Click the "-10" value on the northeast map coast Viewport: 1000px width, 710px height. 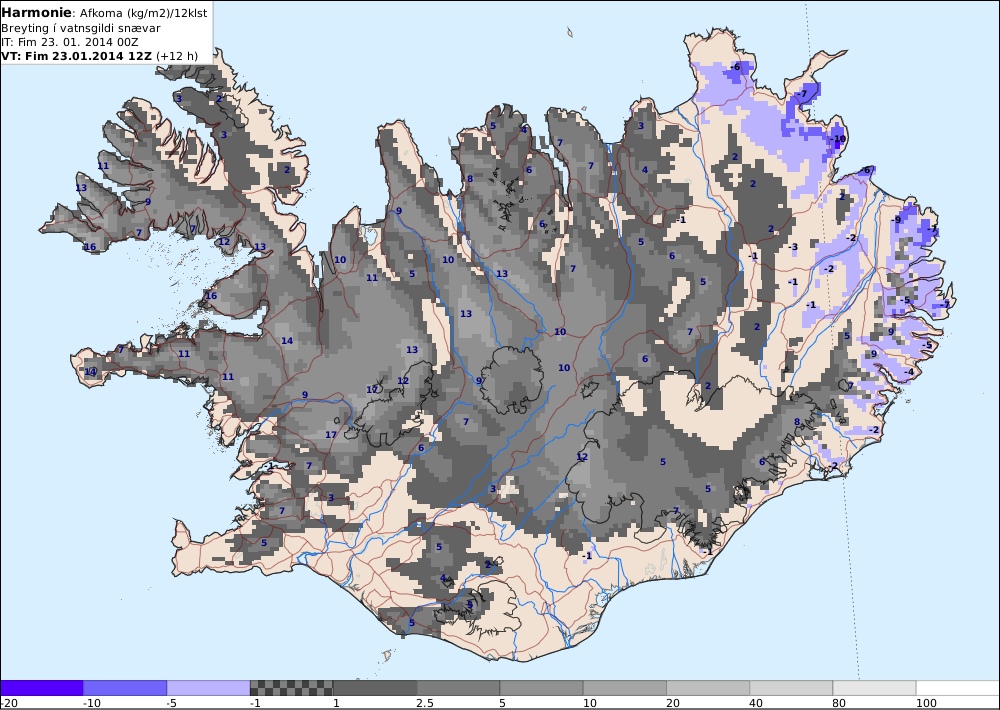click(x=837, y=139)
